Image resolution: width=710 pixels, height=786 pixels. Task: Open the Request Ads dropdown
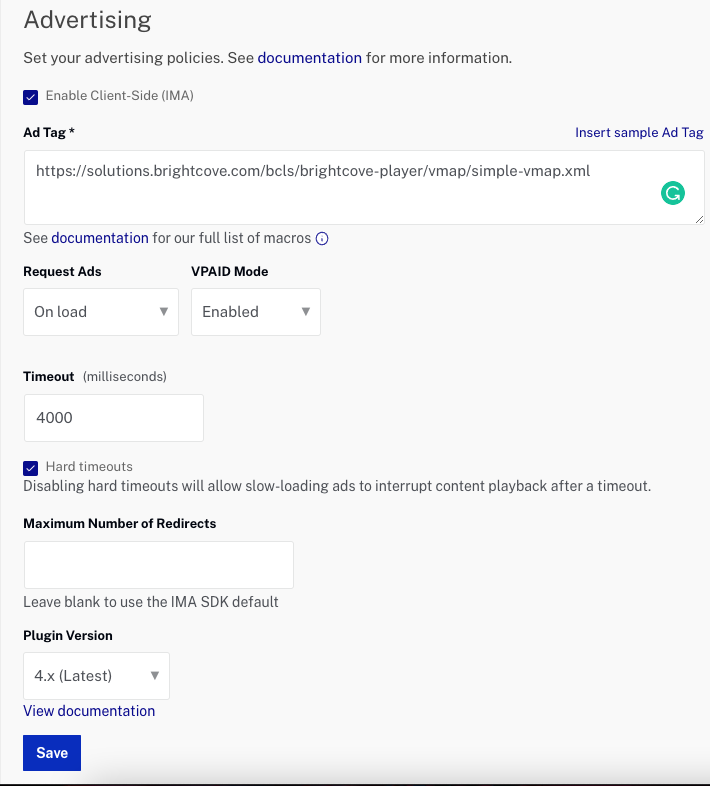pos(100,312)
